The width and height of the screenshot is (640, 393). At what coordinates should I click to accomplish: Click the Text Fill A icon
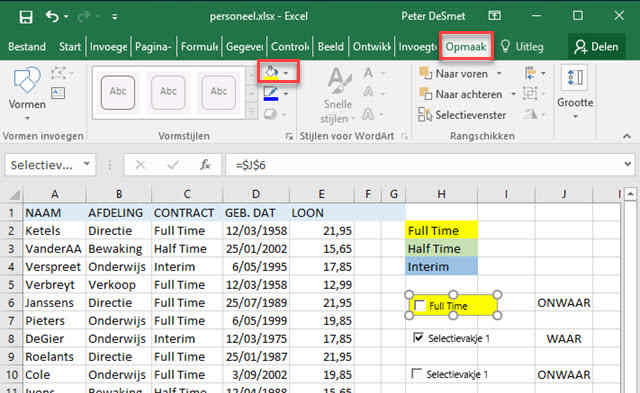(x=369, y=73)
